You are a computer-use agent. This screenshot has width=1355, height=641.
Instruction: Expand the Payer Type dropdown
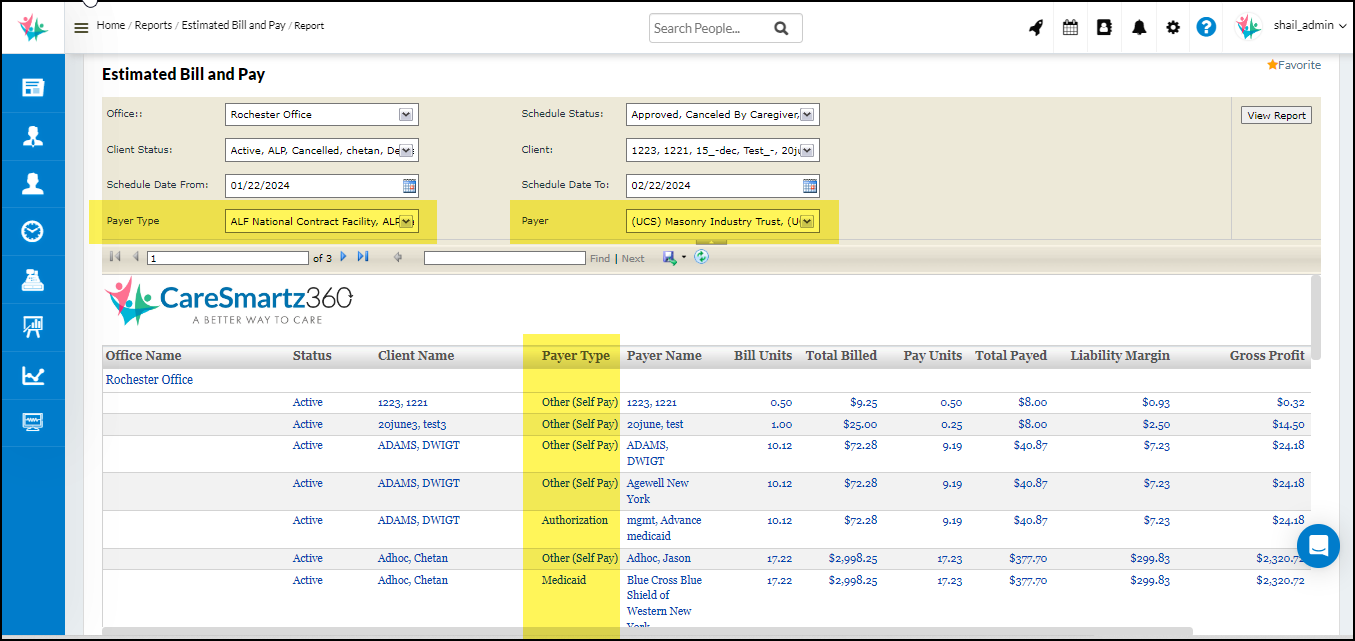pyautogui.click(x=406, y=222)
